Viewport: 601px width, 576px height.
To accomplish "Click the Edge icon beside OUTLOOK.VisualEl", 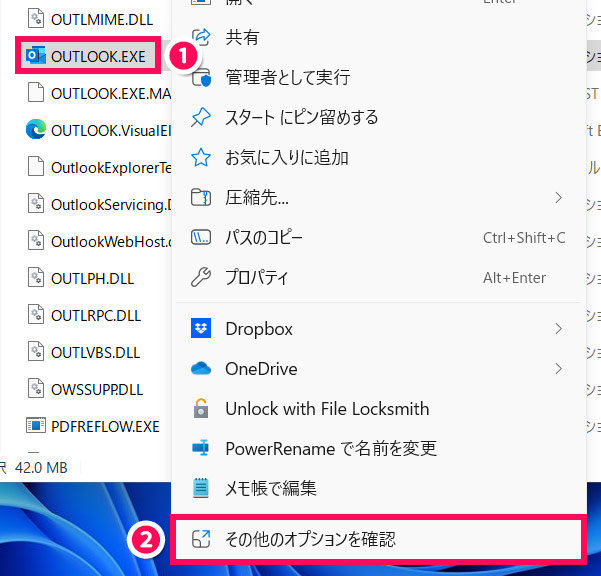I will coord(36,130).
